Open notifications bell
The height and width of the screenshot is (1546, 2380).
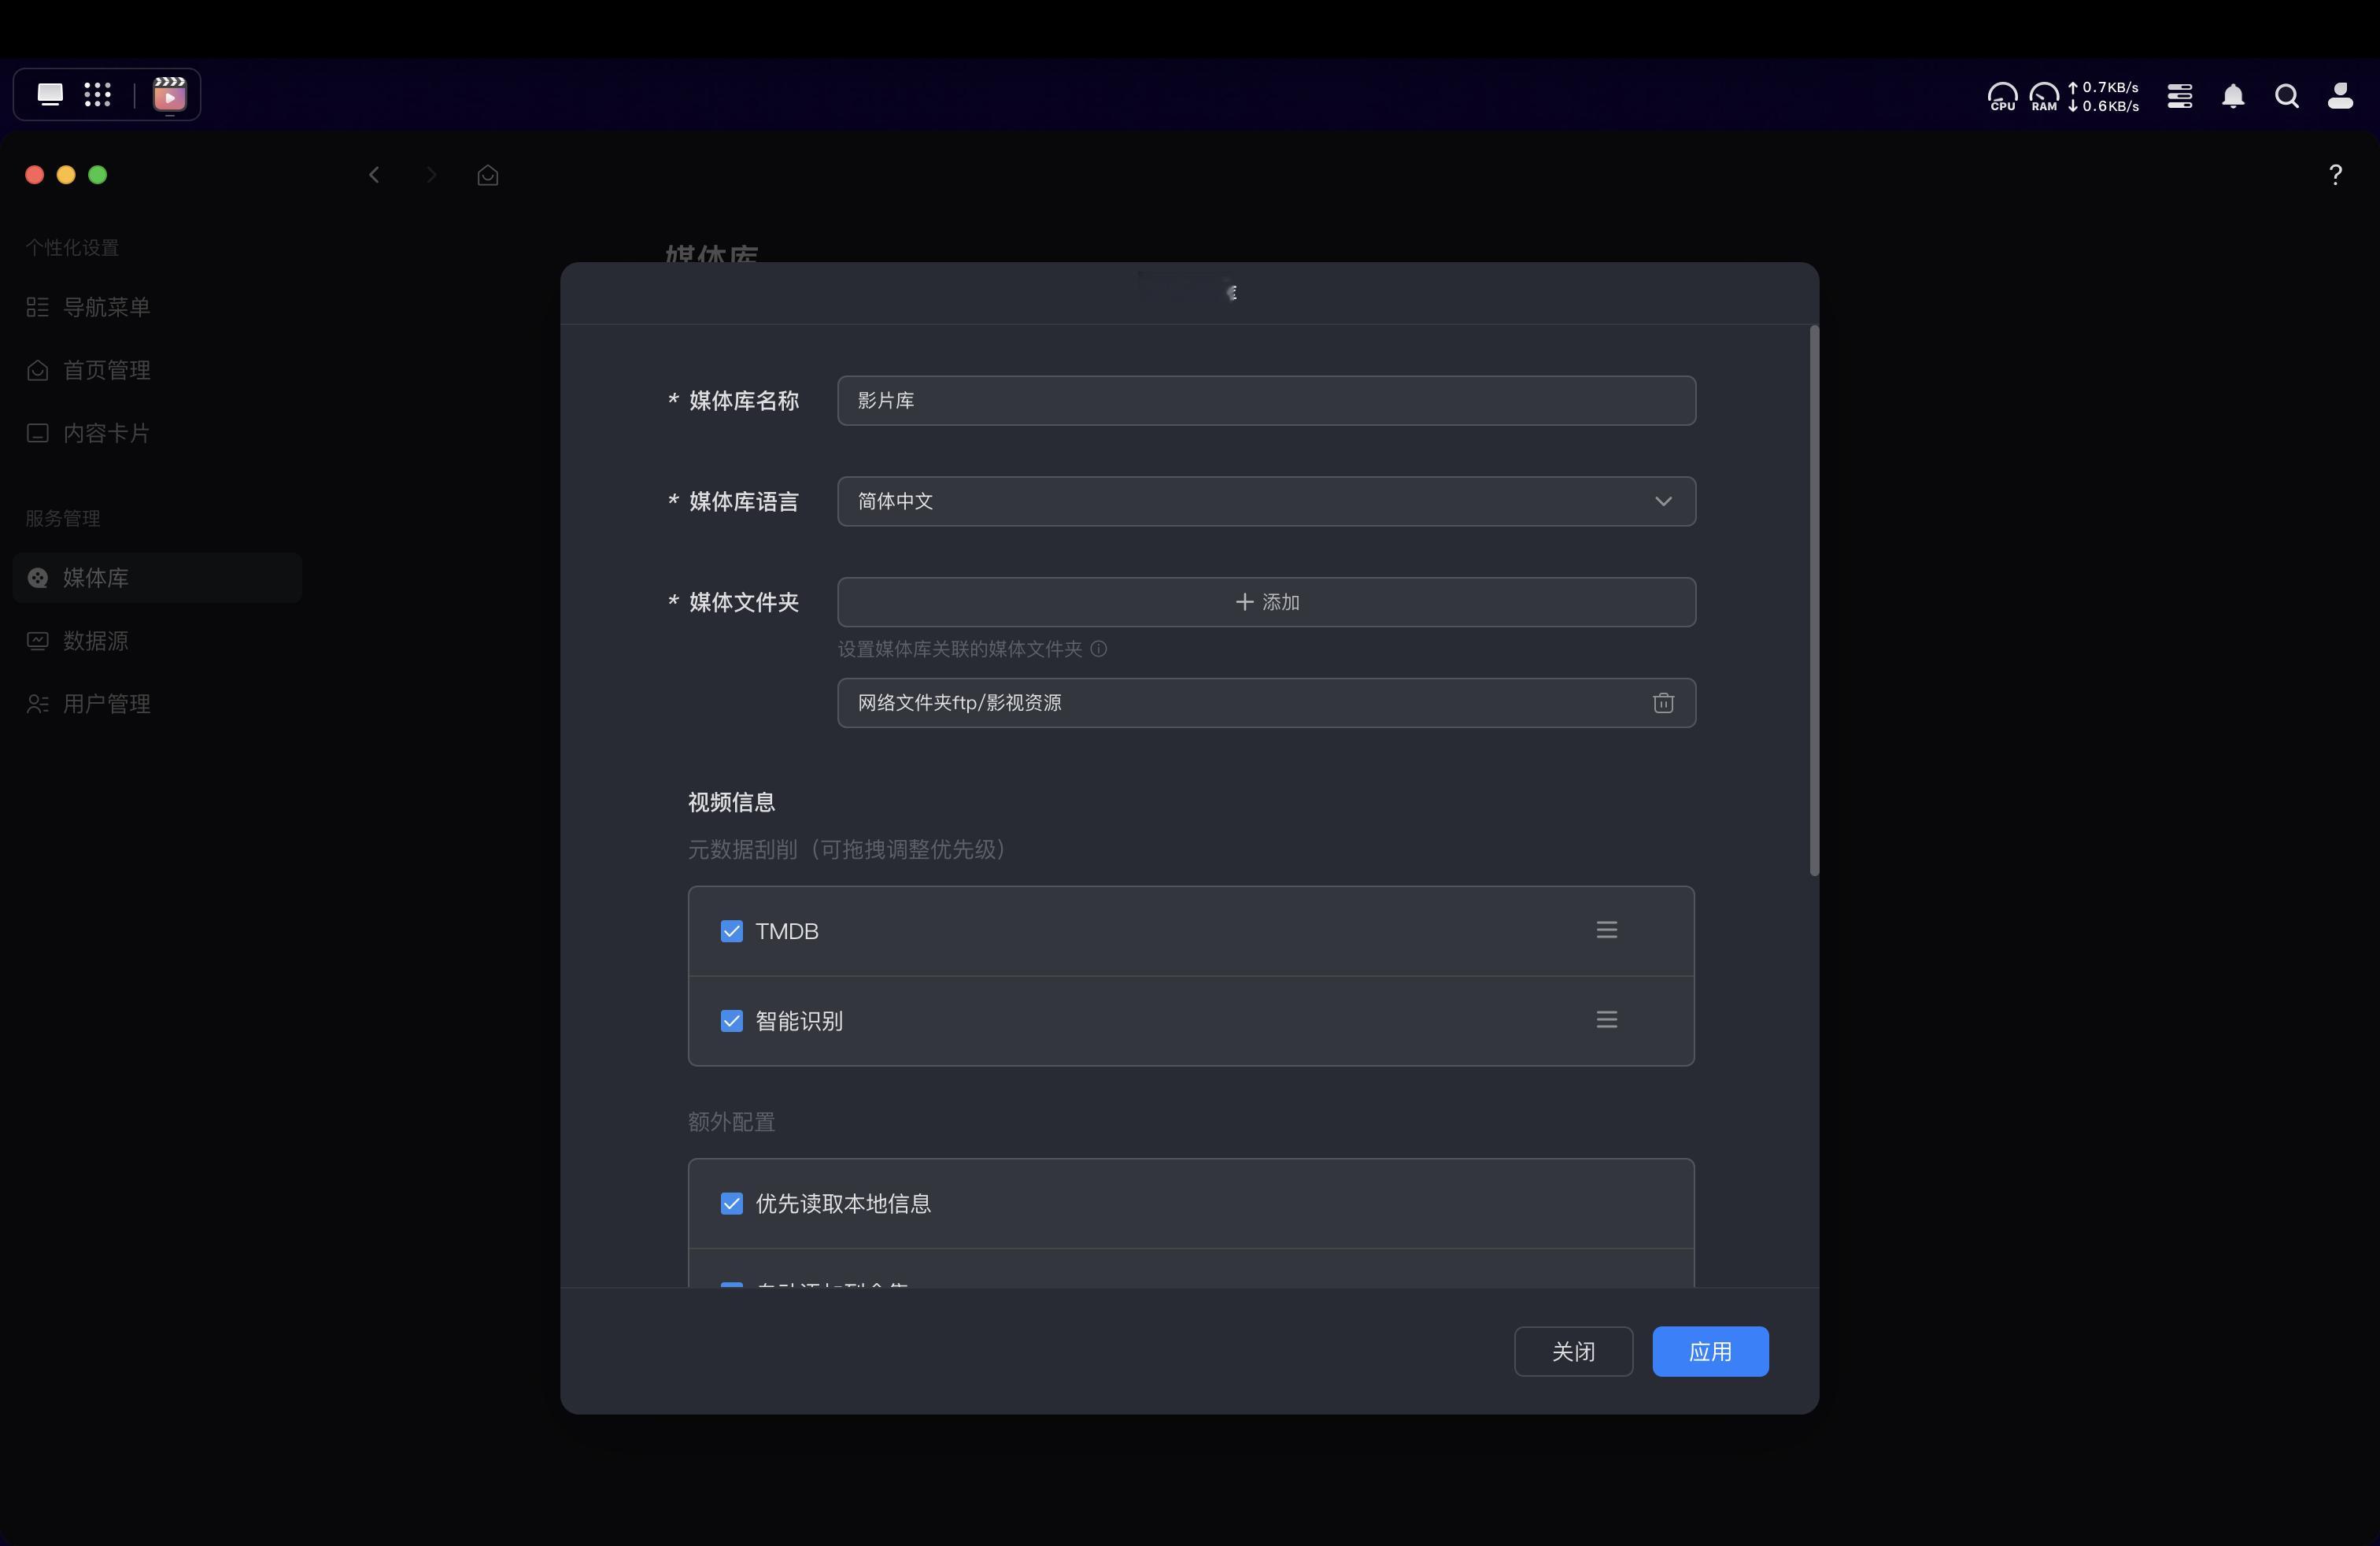pyautogui.click(x=2233, y=96)
